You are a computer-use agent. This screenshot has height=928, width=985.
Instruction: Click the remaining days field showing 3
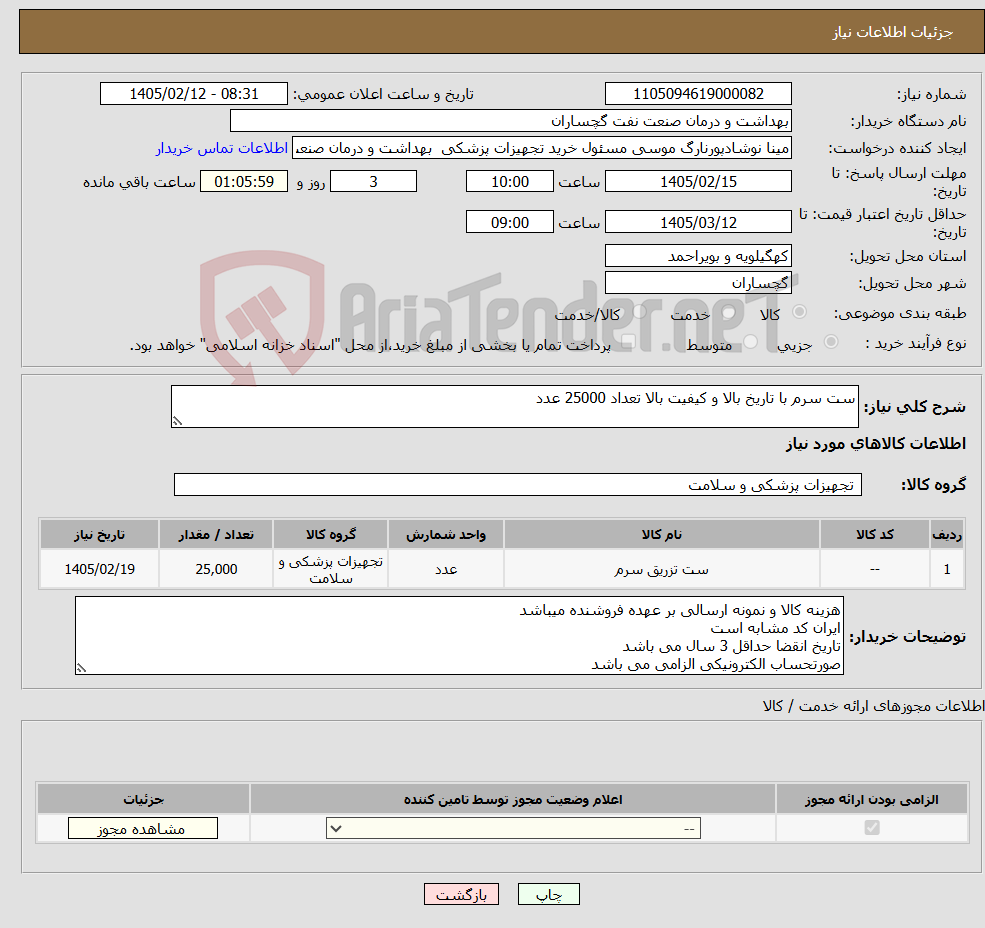373,182
